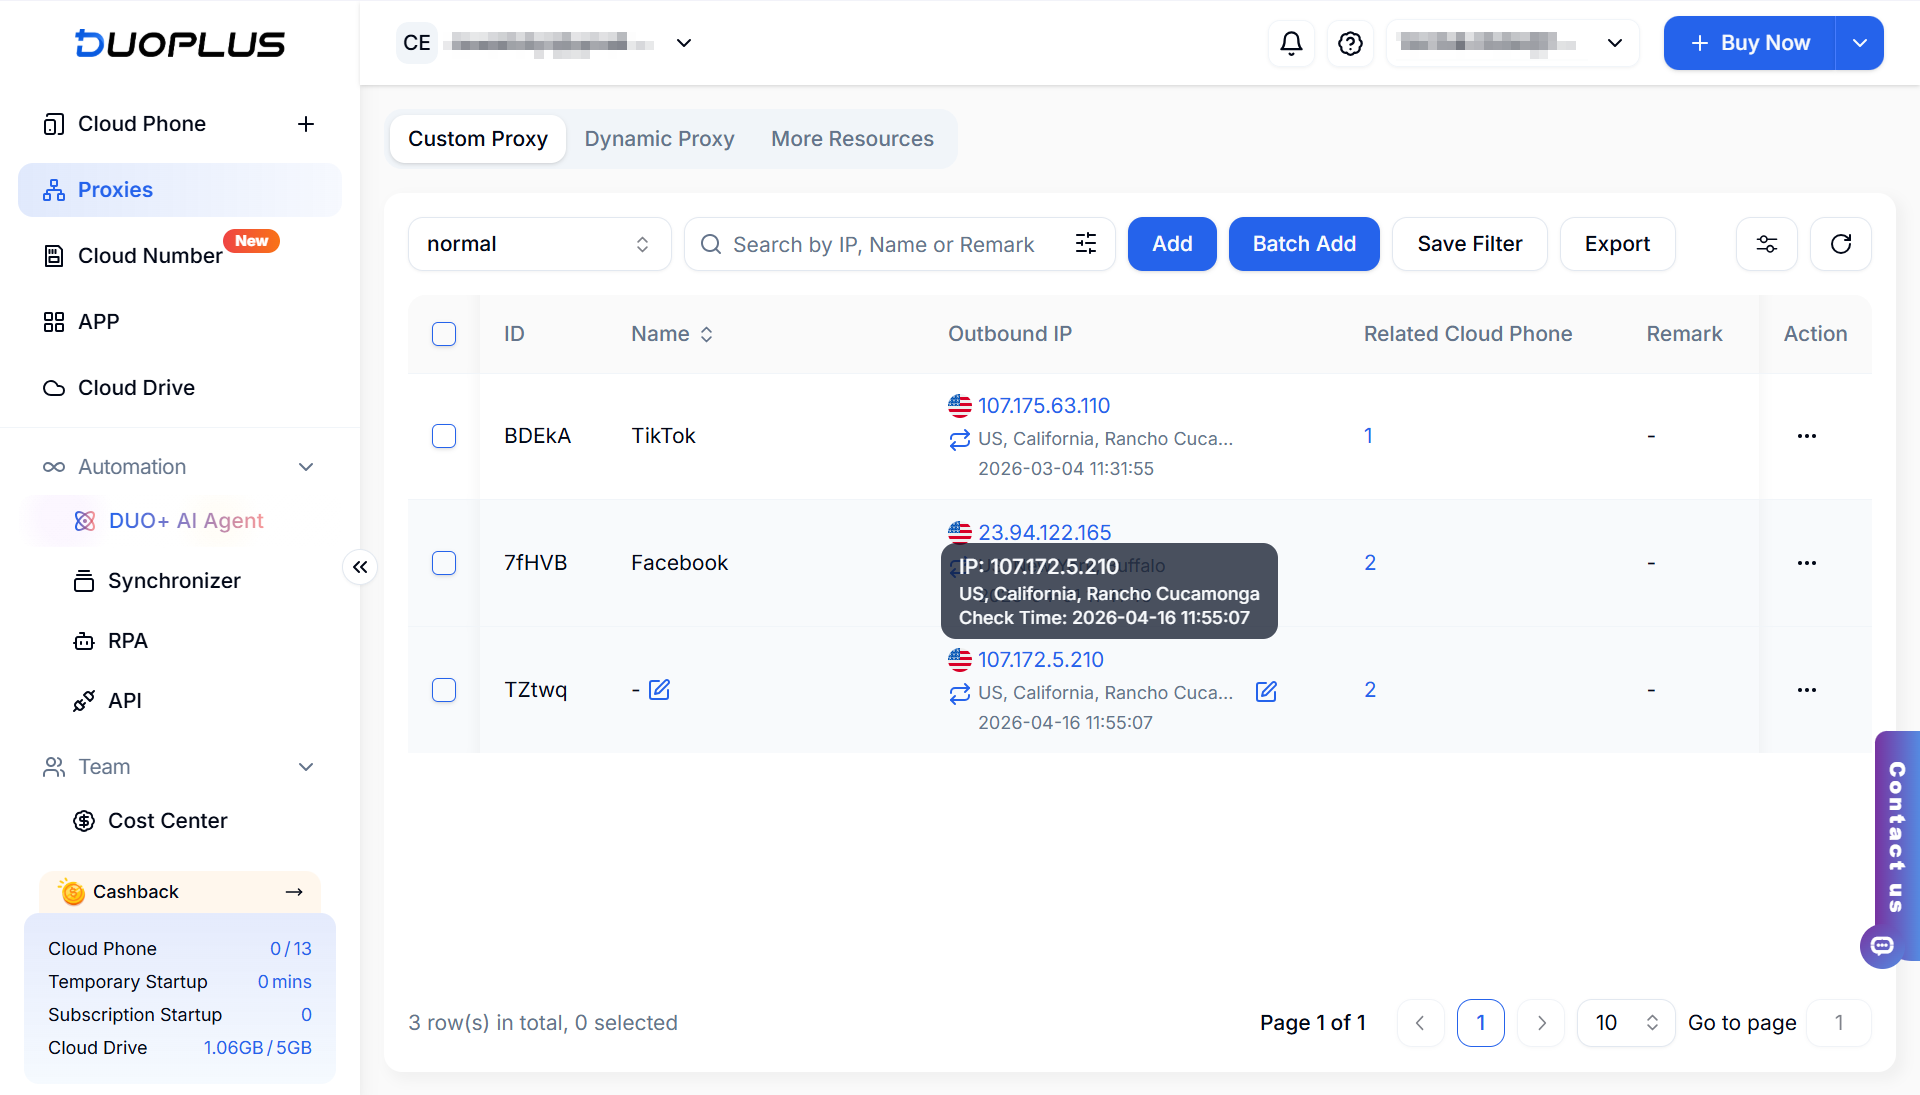Click the CE team avatar
The height and width of the screenshot is (1095, 1920).
tap(417, 43)
